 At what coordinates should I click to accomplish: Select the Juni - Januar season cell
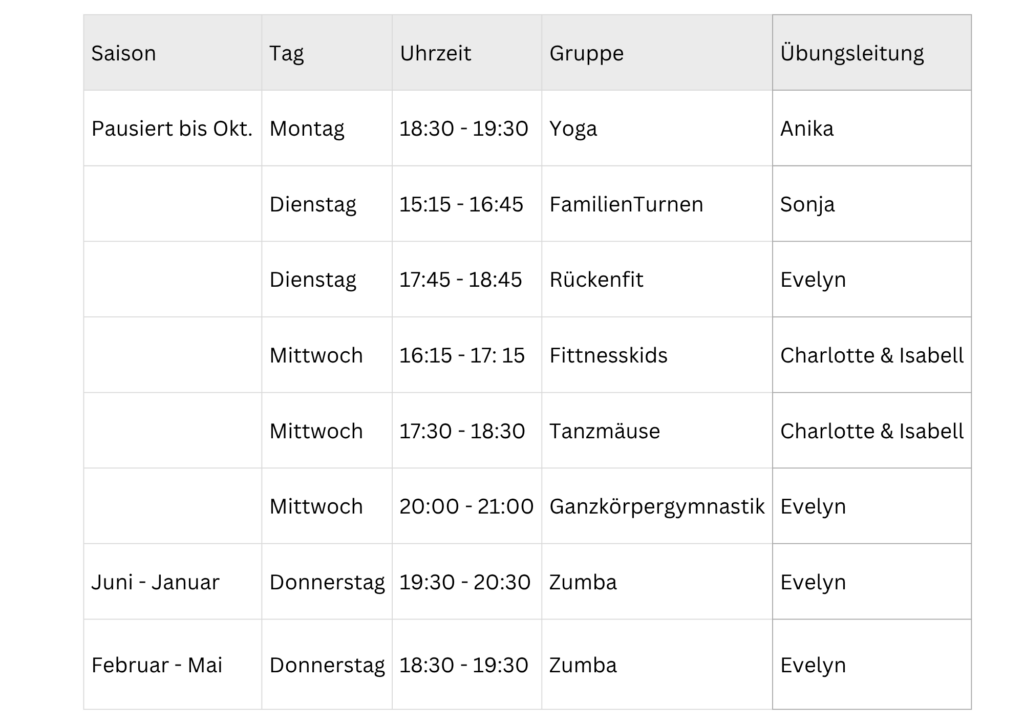click(172, 582)
